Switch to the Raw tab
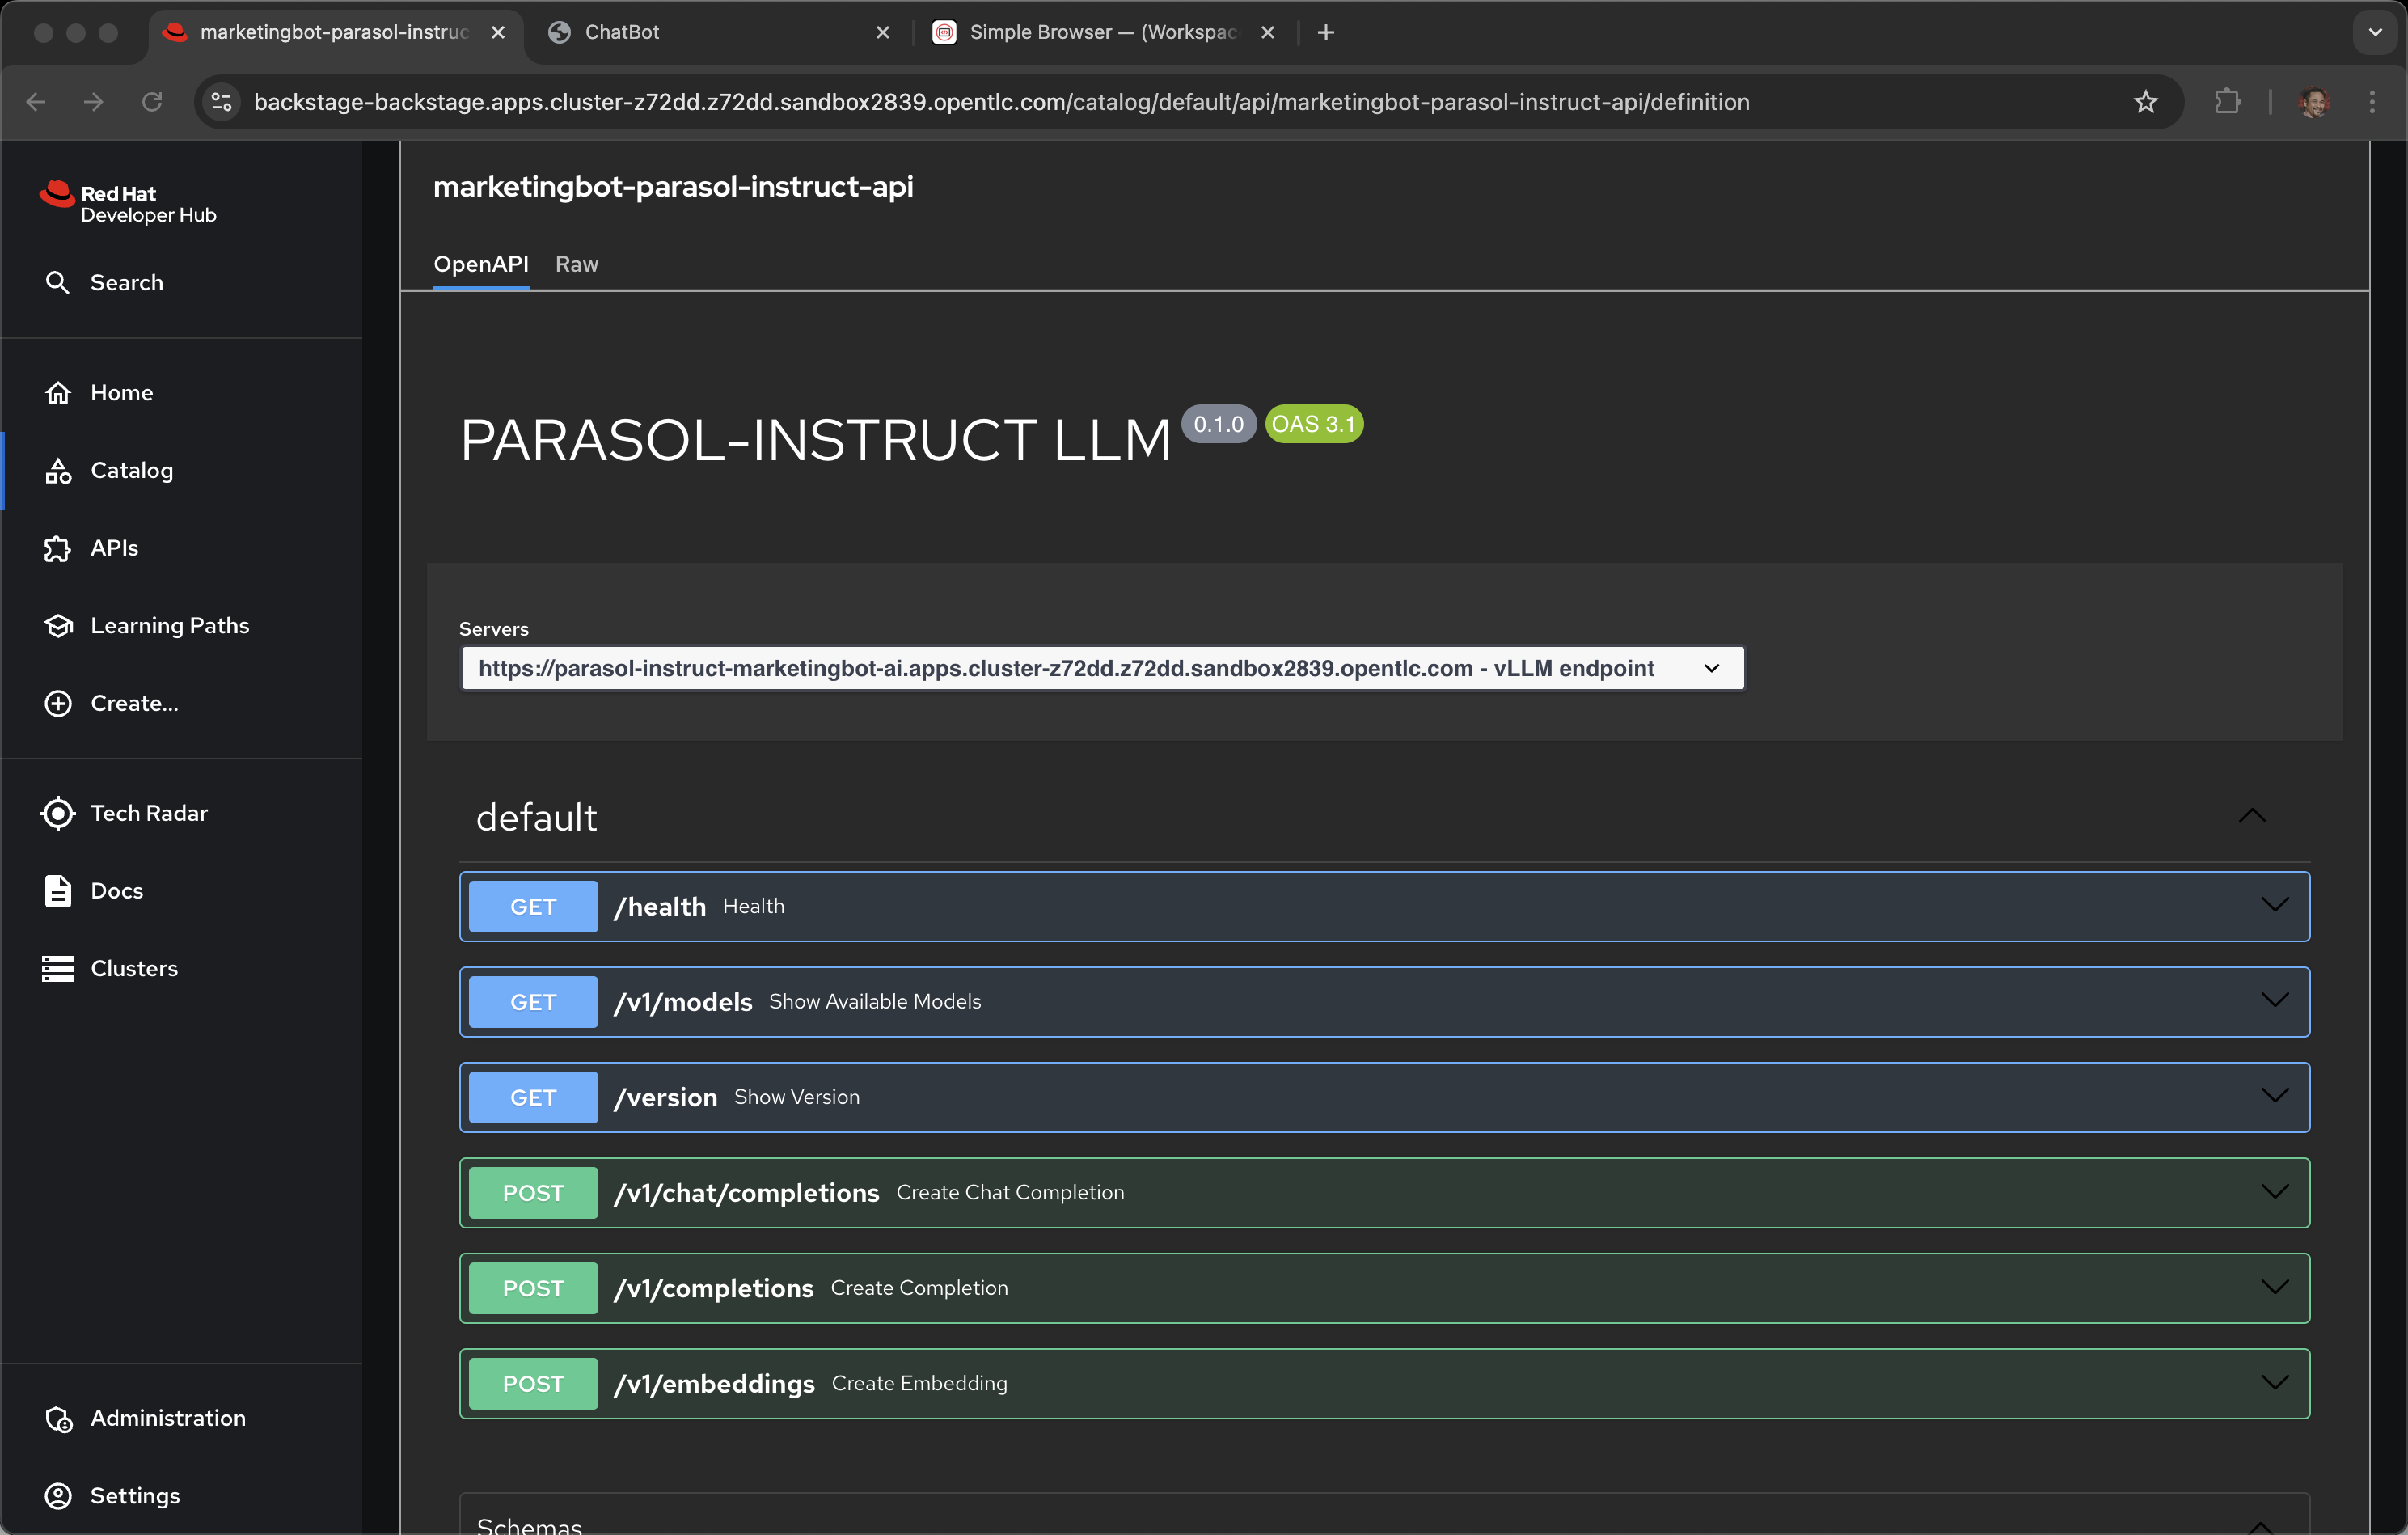This screenshot has width=2408, height=1535. (577, 264)
